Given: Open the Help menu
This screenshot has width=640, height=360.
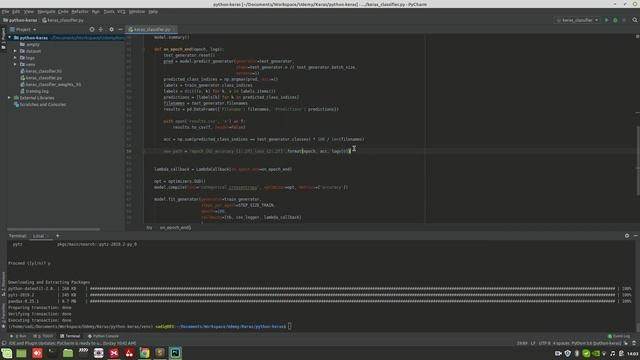Looking at the screenshot, I should pos(153,11).
